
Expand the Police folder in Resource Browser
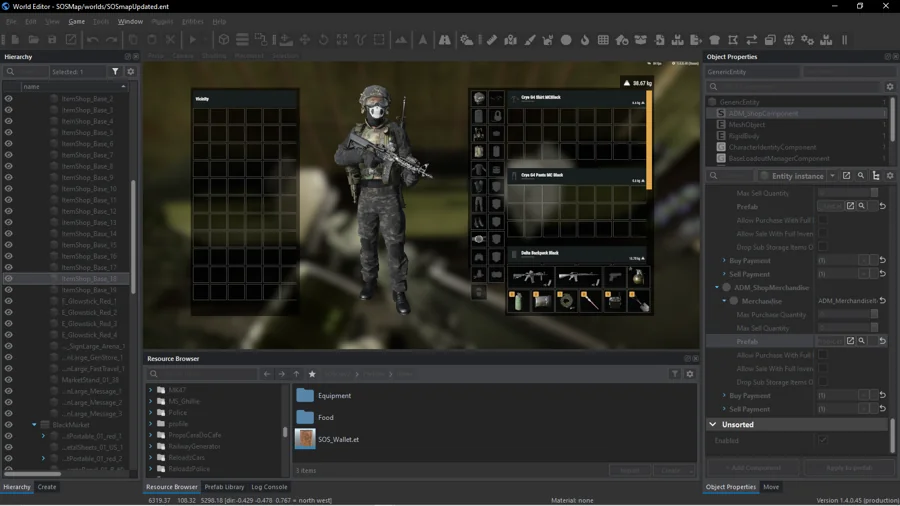click(151, 412)
